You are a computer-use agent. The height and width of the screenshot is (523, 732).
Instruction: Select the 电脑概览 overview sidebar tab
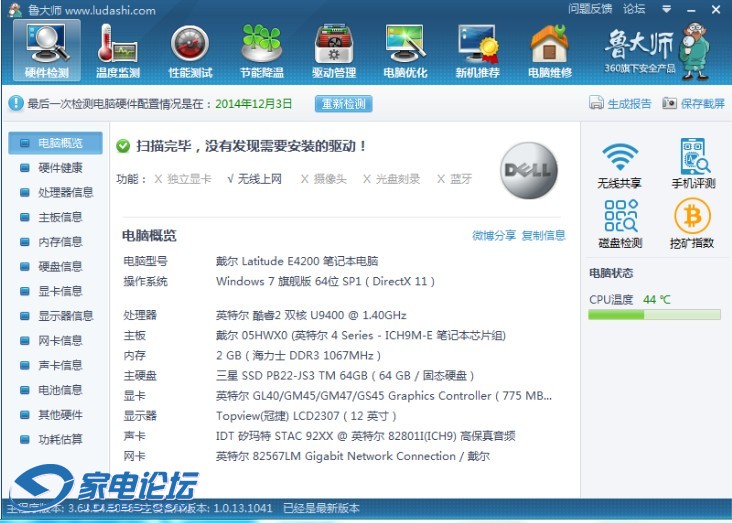point(56,143)
